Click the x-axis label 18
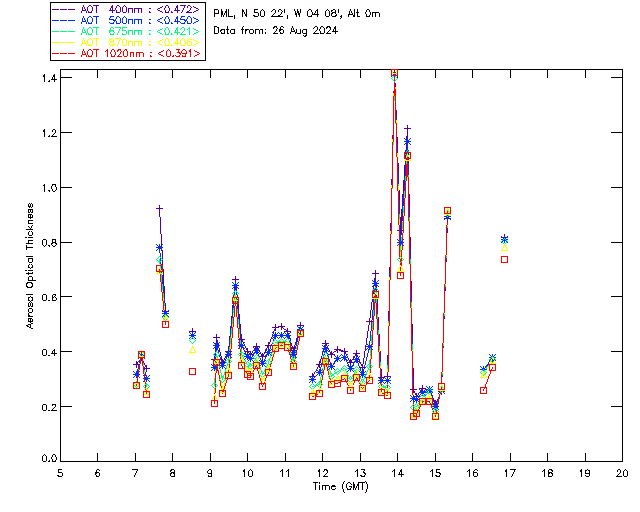Viewport: 640px width, 512px height. click(x=547, y=473)
